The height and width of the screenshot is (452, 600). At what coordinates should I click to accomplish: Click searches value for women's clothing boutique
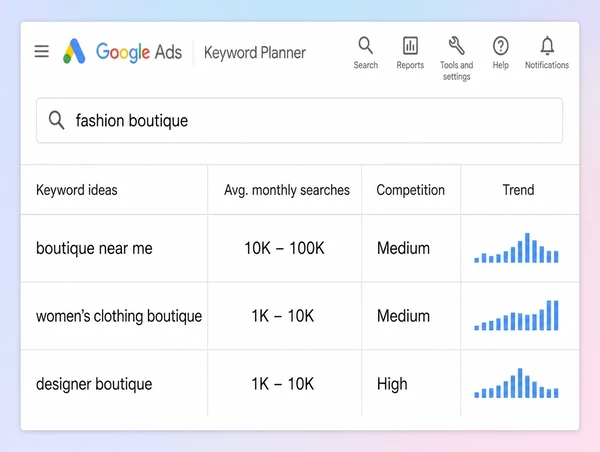pyautogui.click(x=283, y=316)
